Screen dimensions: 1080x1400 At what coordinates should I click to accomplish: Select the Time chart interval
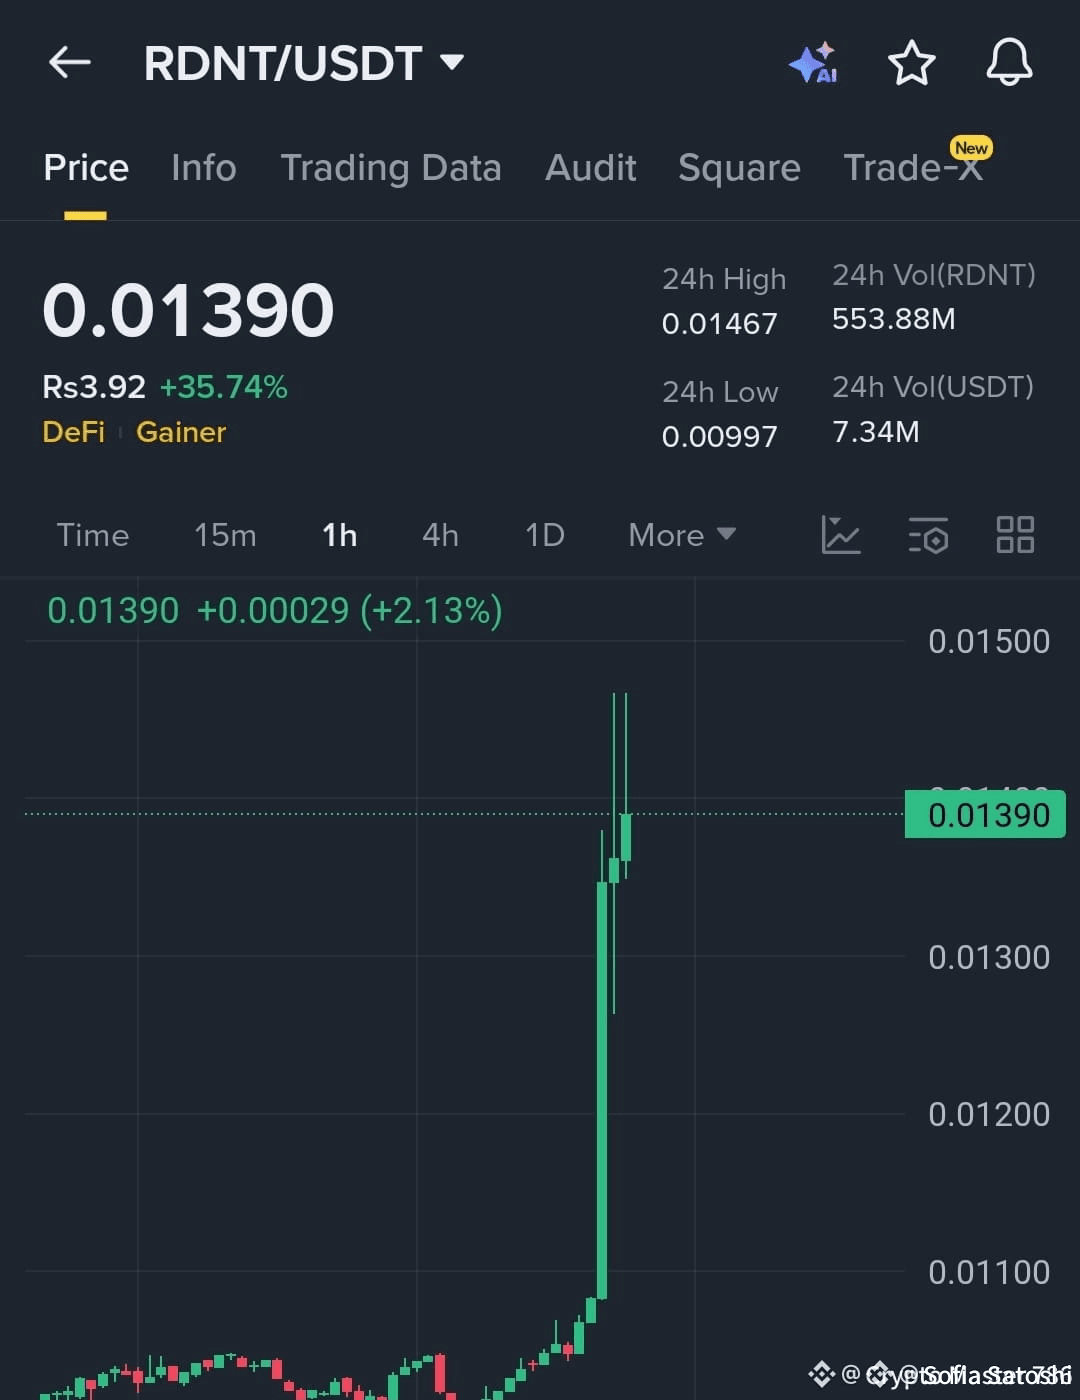click(x=93, y=535)
